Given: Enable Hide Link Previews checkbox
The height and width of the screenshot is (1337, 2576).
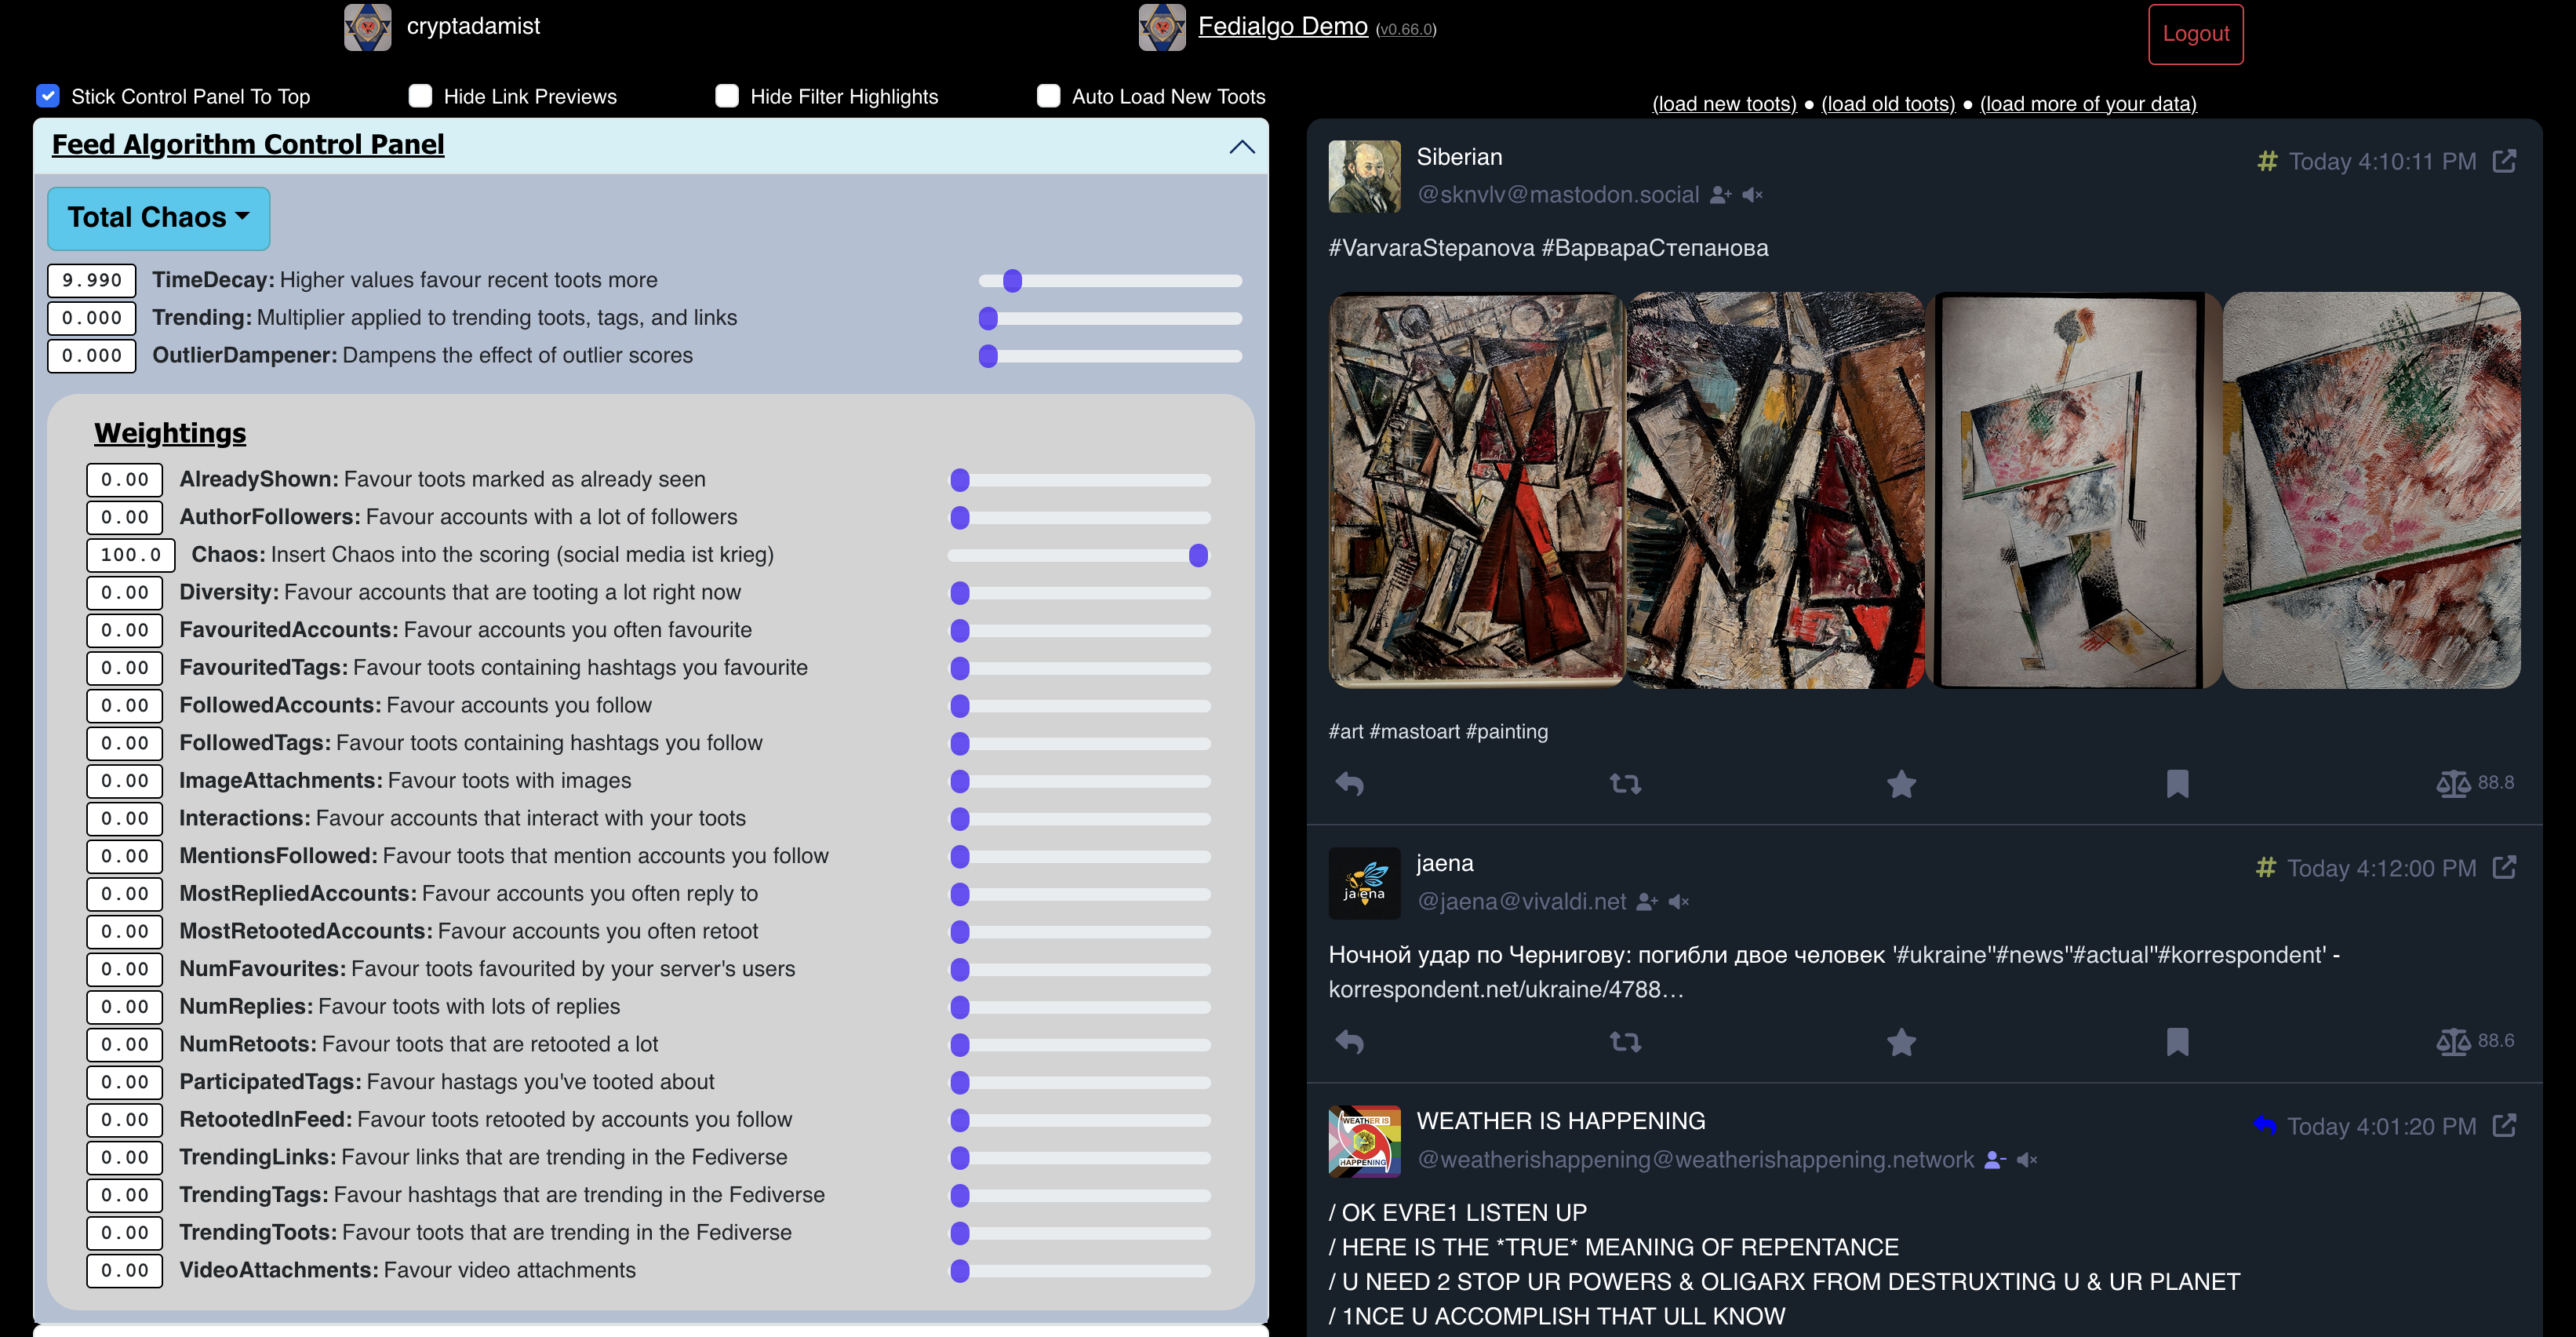Looking at the screenshot, I should (x=420, y=96).
